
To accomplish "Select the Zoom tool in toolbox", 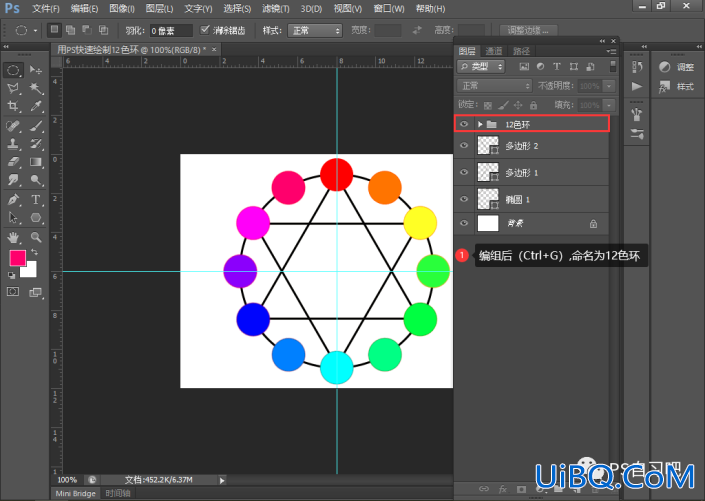I will 36,237.
